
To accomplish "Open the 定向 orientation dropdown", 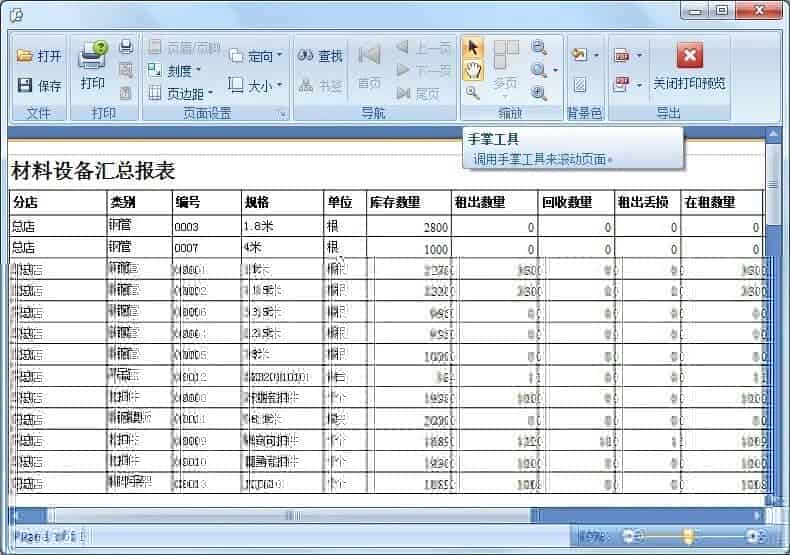I will (255, 55).
